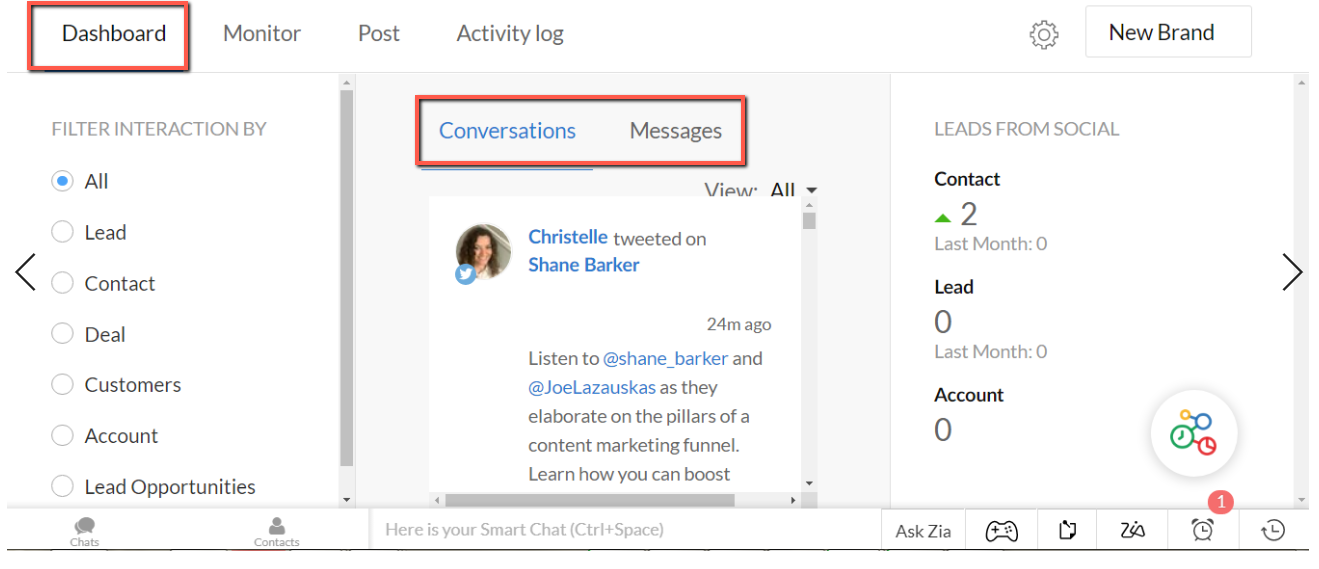Screen dimensions: 1319x569
Task: Open the Messages tab
Action: (676, 131)
